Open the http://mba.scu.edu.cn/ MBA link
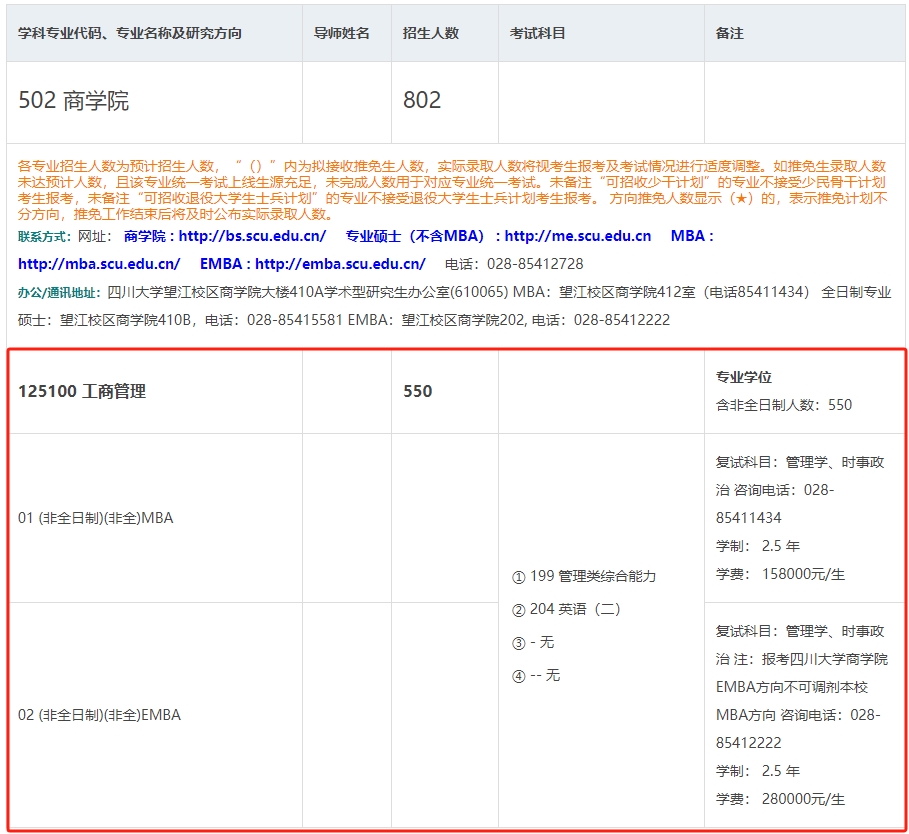Image resolution: width=909 pixels, height=834 pixels. pos(99,264)
